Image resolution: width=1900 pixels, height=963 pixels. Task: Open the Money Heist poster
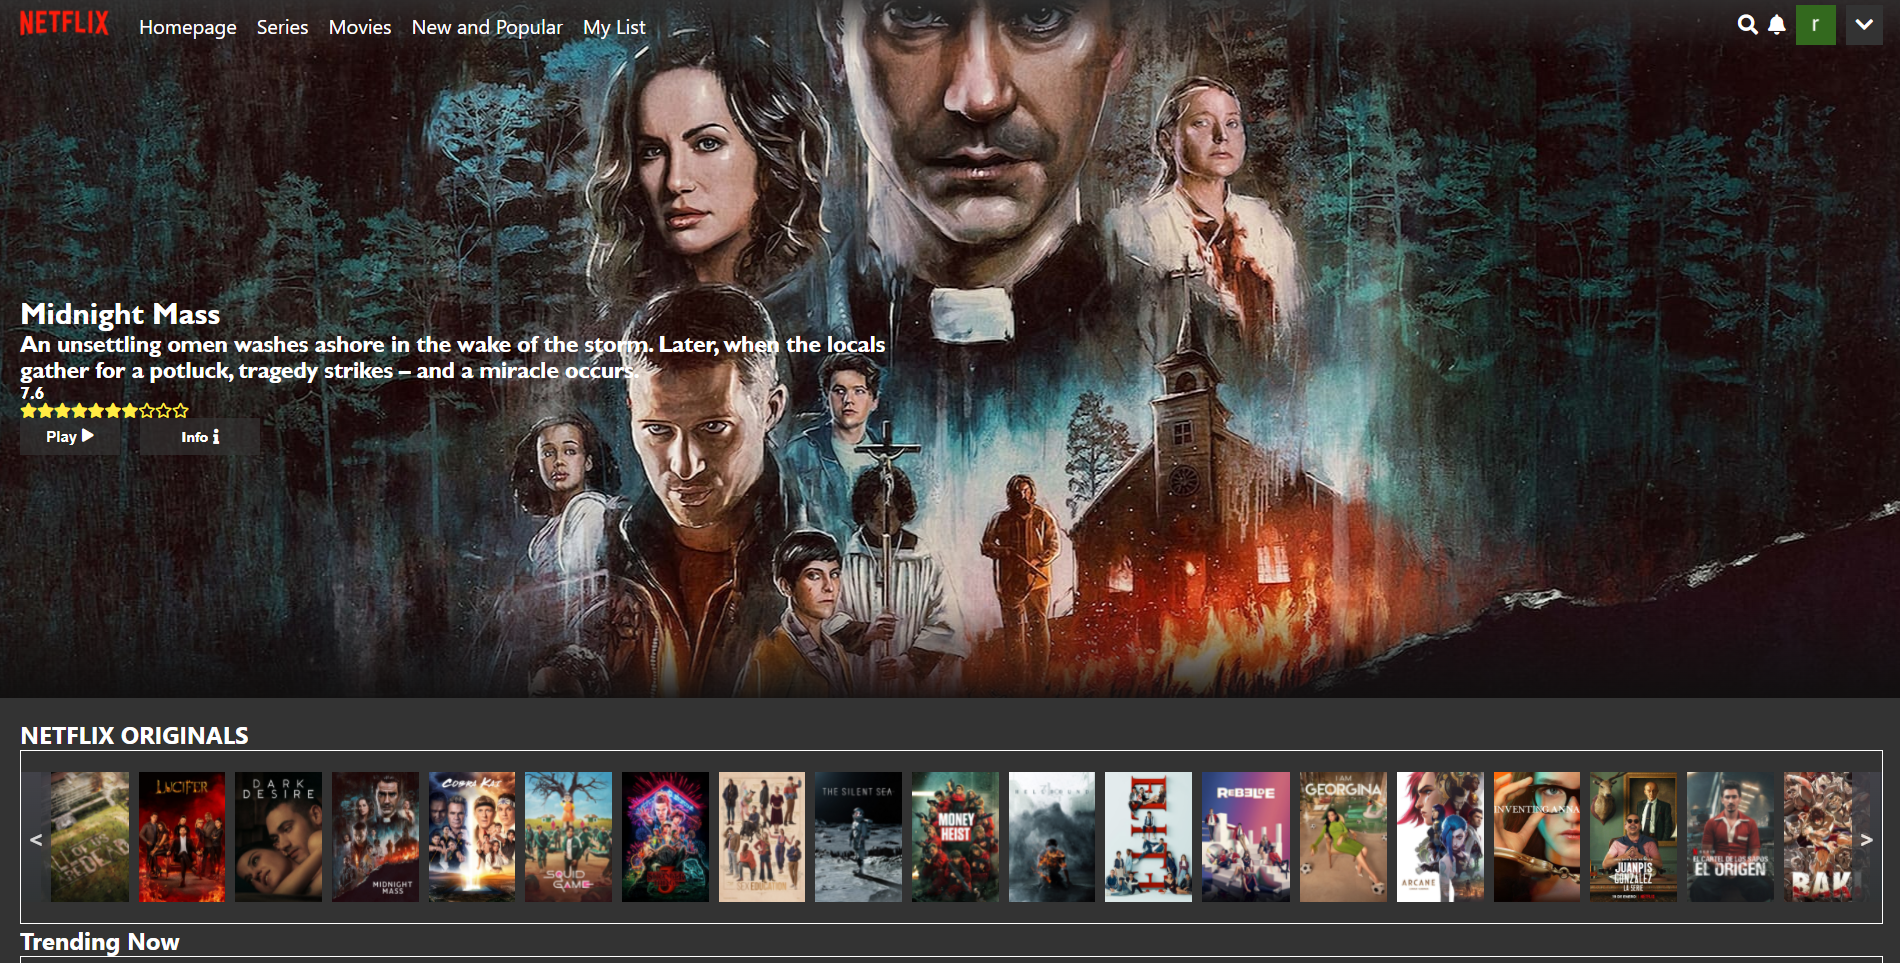point(956,837)
